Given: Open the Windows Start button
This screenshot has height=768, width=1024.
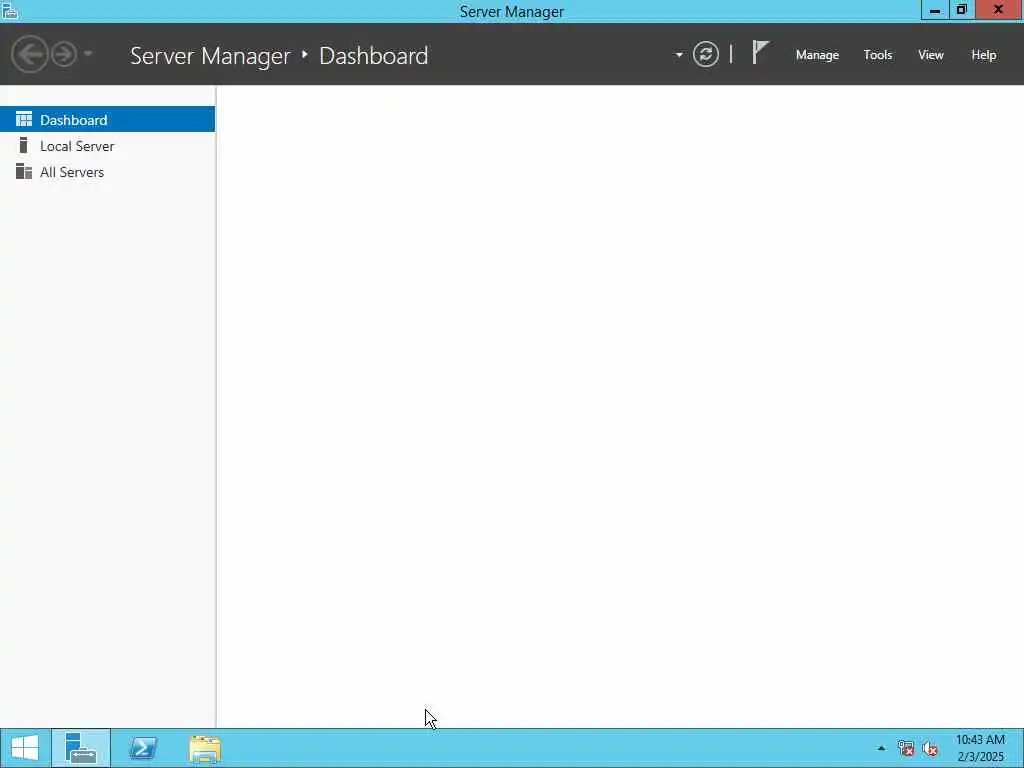Looking at the screenshot, I should (x=25, y=748).
